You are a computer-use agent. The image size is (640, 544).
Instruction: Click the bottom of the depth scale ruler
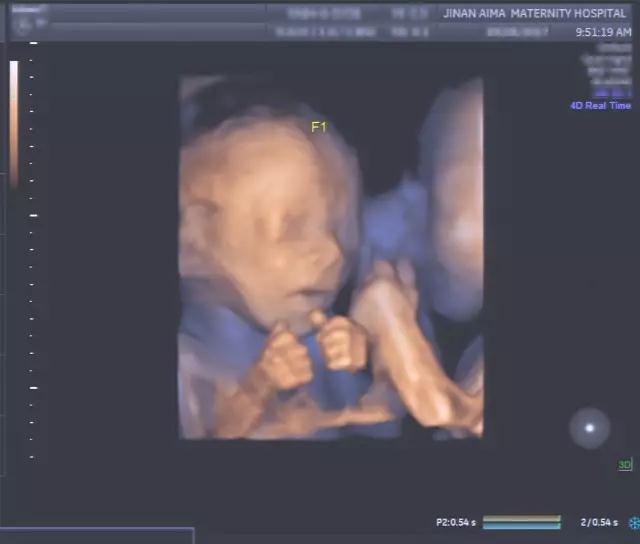(33, 456)
